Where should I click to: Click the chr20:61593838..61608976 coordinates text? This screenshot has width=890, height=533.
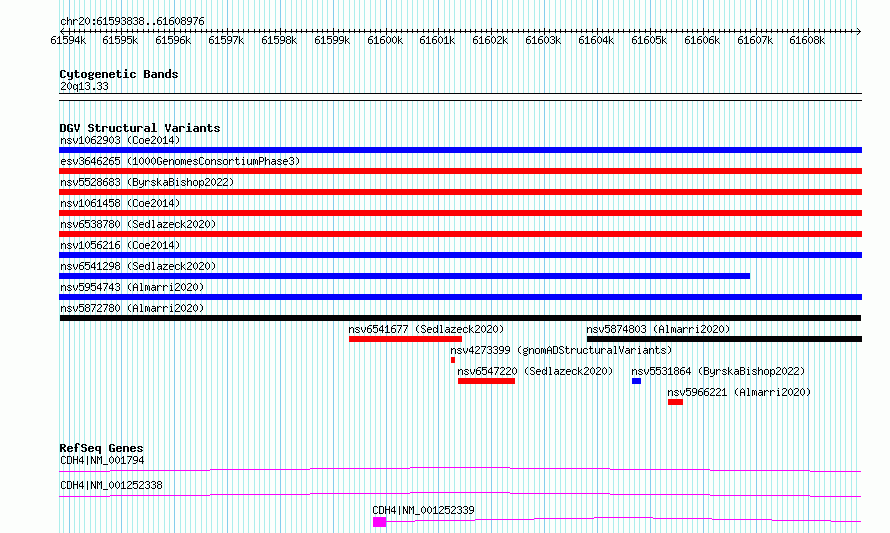point(132,21)
